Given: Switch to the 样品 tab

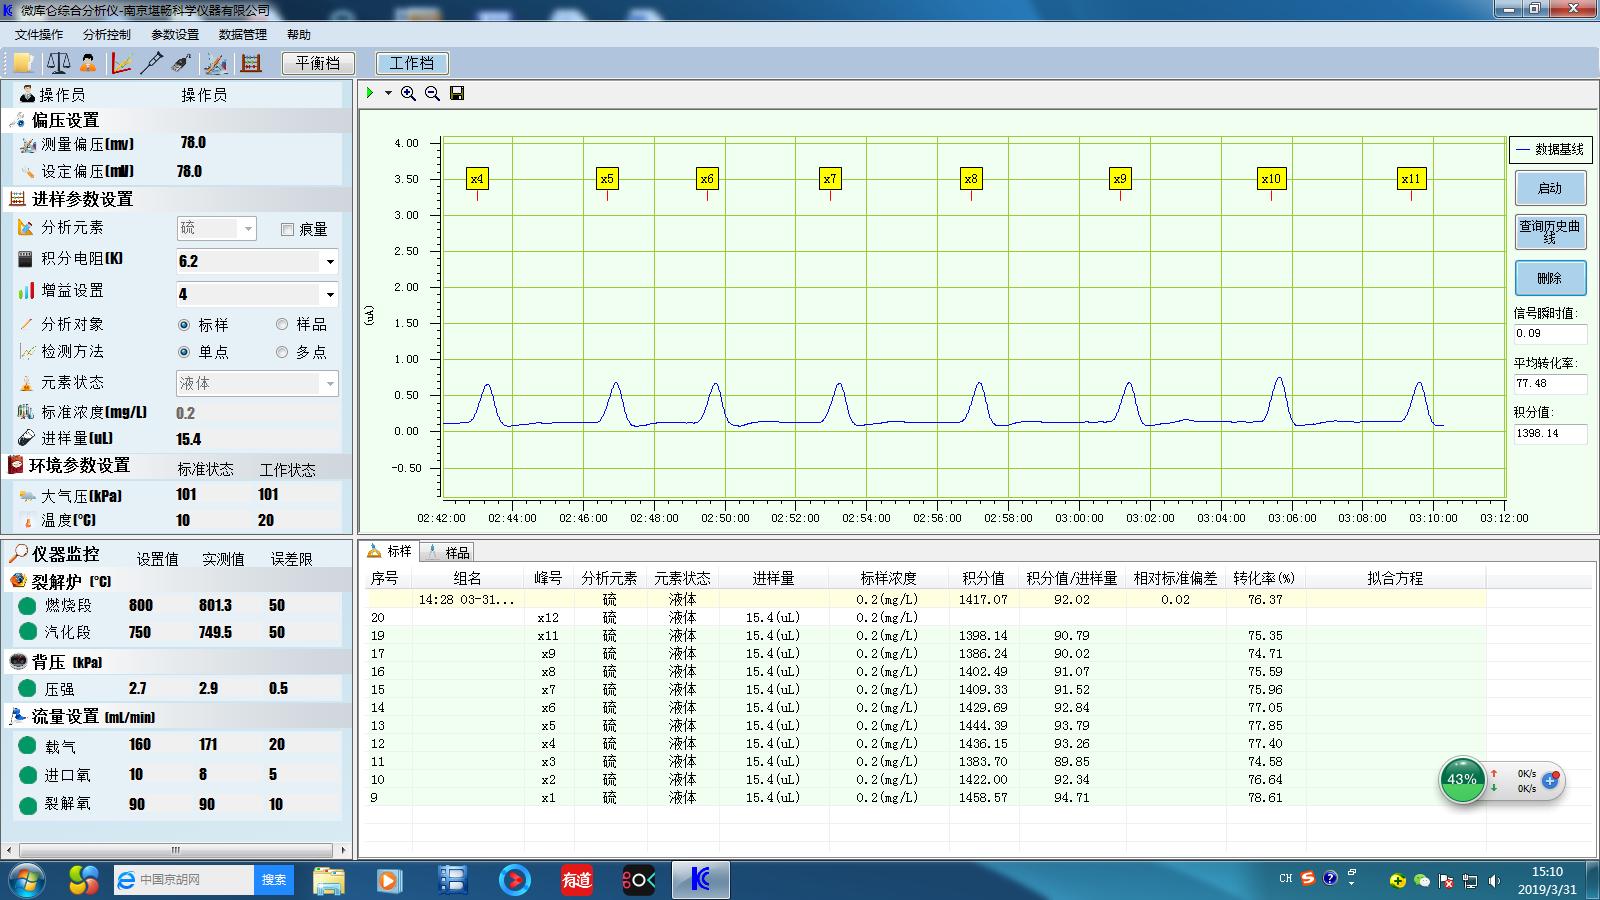Looking at the screenshot, I should tap(446, 552).
